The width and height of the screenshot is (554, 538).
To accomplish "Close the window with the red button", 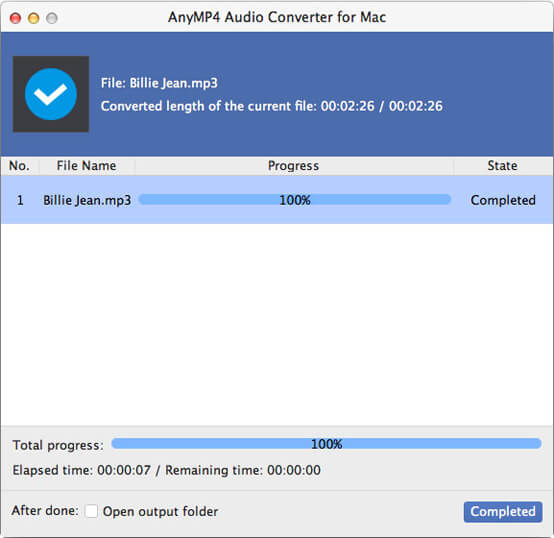I will tap(15, 18).
